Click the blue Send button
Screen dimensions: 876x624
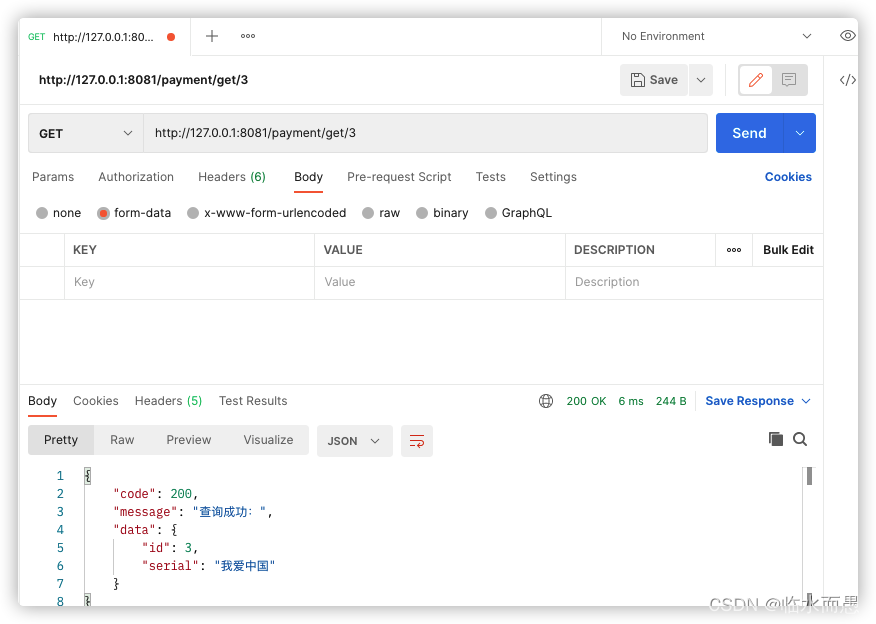click(x=749, y=133)
